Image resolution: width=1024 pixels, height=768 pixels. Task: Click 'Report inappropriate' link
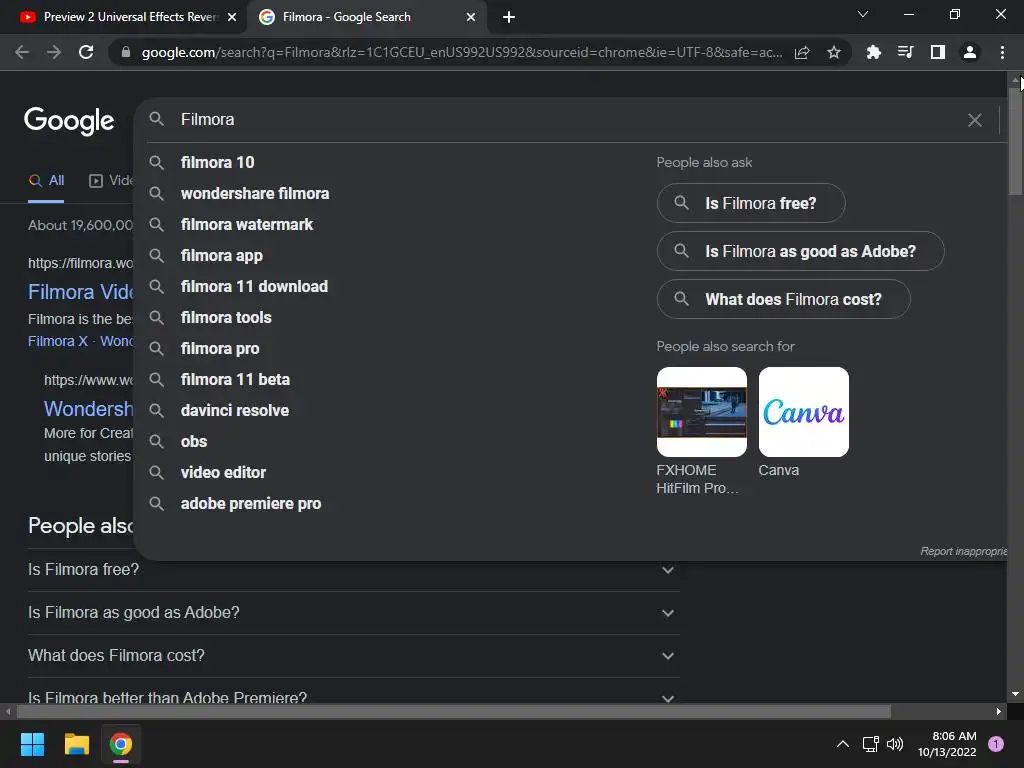pyautogui.click(x=964, y=552)
